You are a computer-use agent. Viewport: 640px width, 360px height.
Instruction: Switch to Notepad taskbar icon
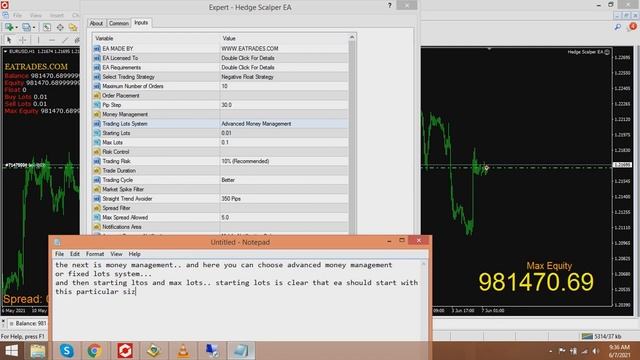point(241,351)
